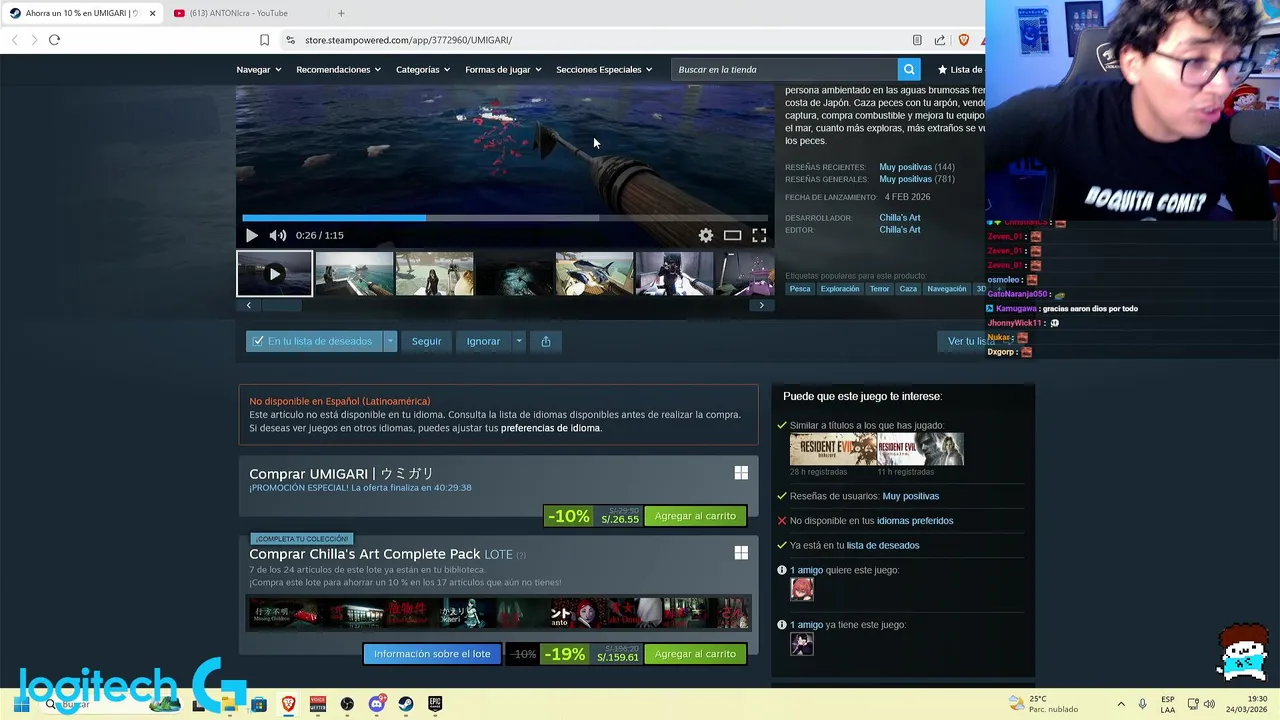
Task: Click Seguir button
Action: pyautogui.click(x=426, y=341)
